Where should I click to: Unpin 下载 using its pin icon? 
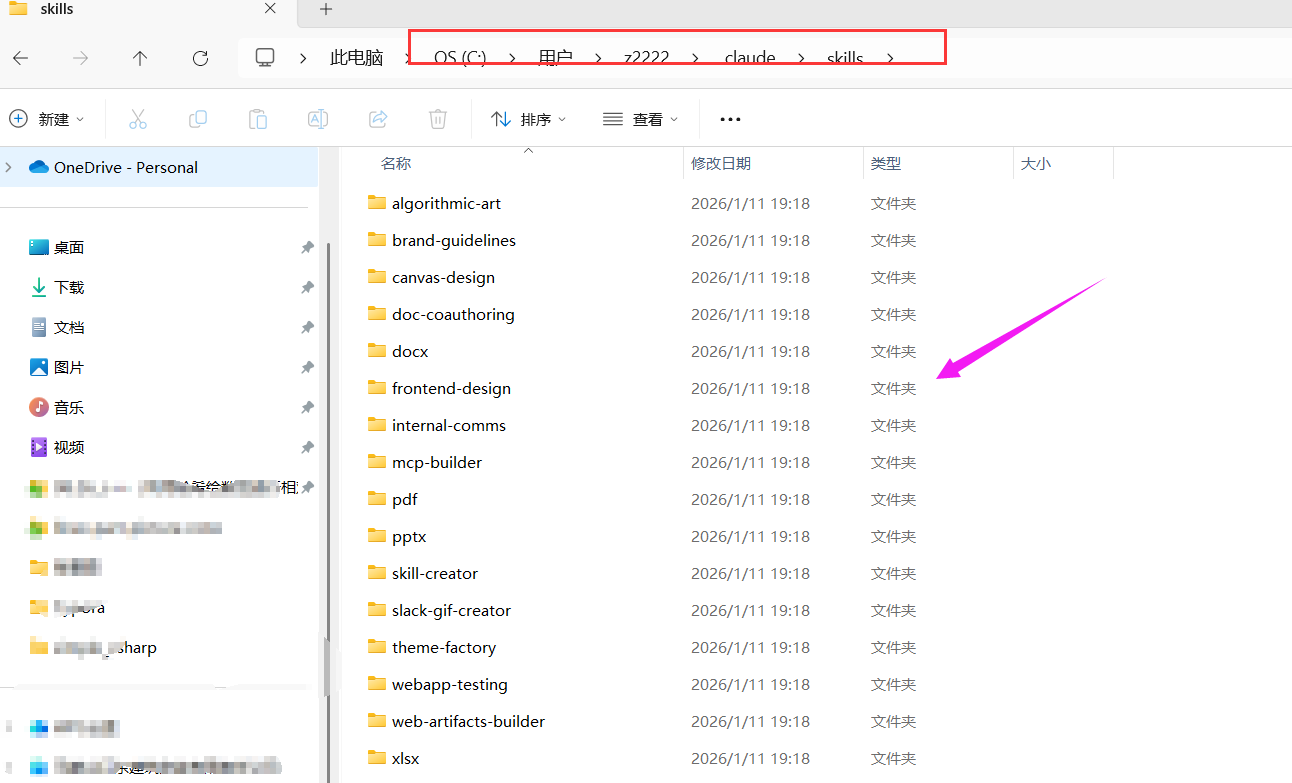pos(307,287)
